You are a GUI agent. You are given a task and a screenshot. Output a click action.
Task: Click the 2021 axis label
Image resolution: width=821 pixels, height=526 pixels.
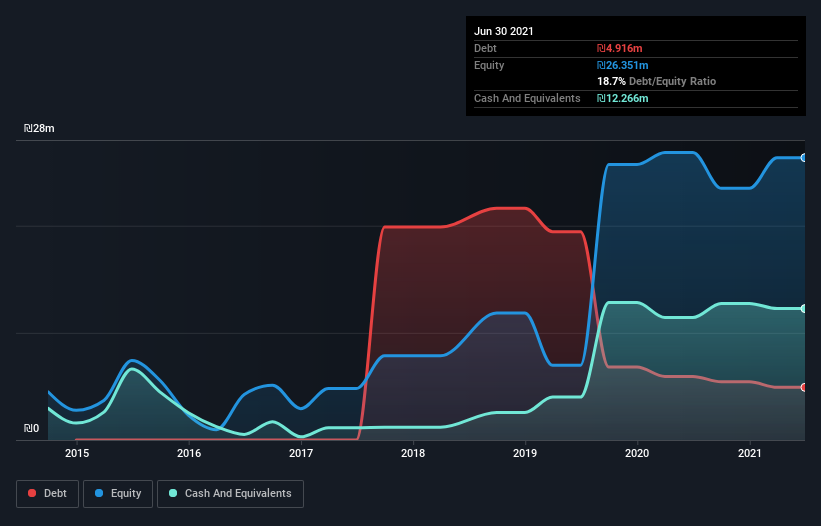click(x=749, y=453)
